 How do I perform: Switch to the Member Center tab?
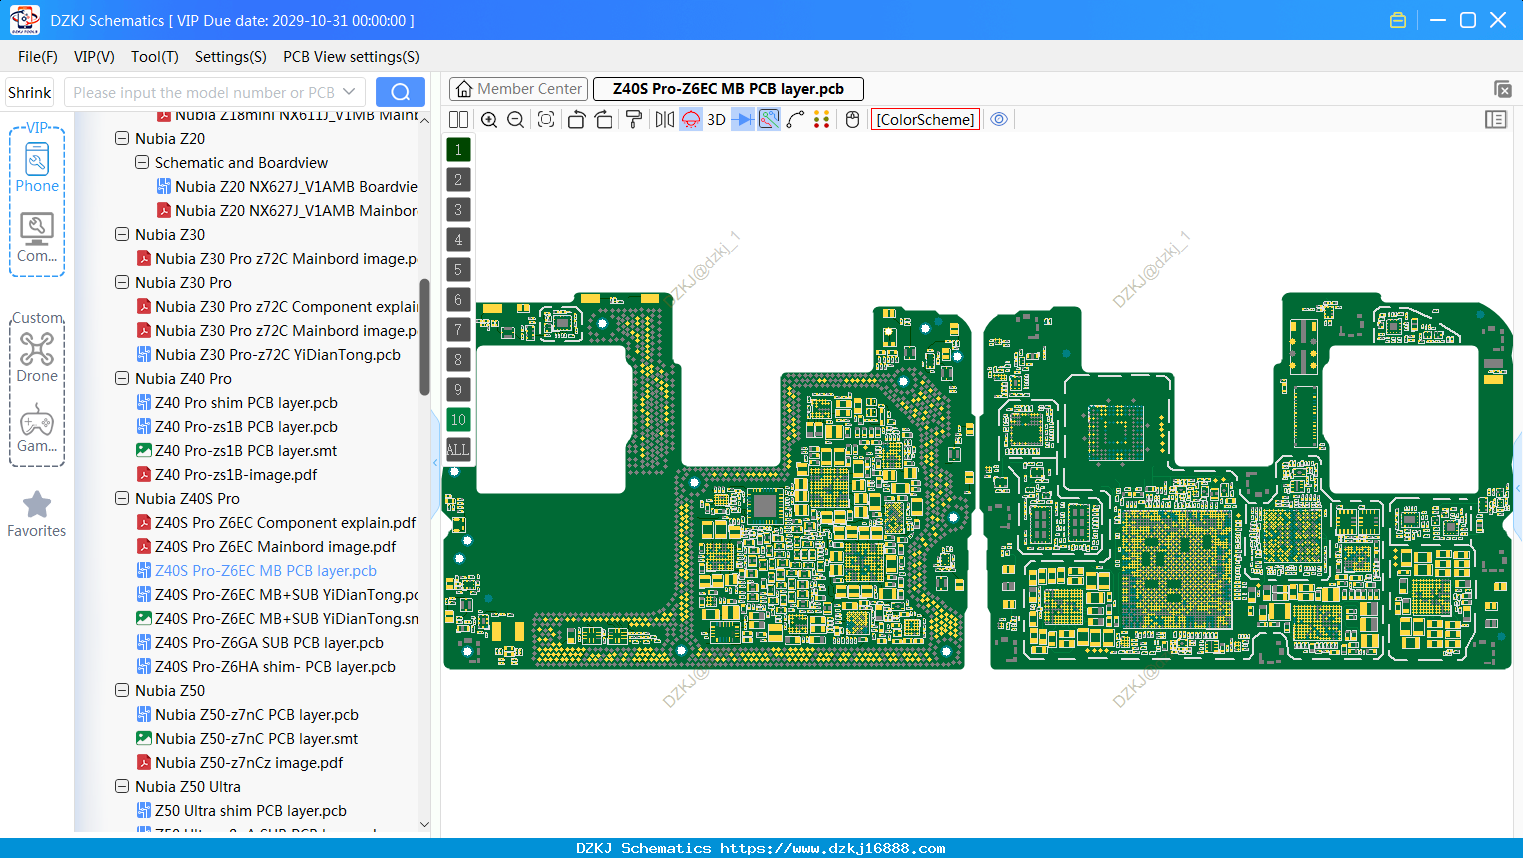(x=518, y=89)
